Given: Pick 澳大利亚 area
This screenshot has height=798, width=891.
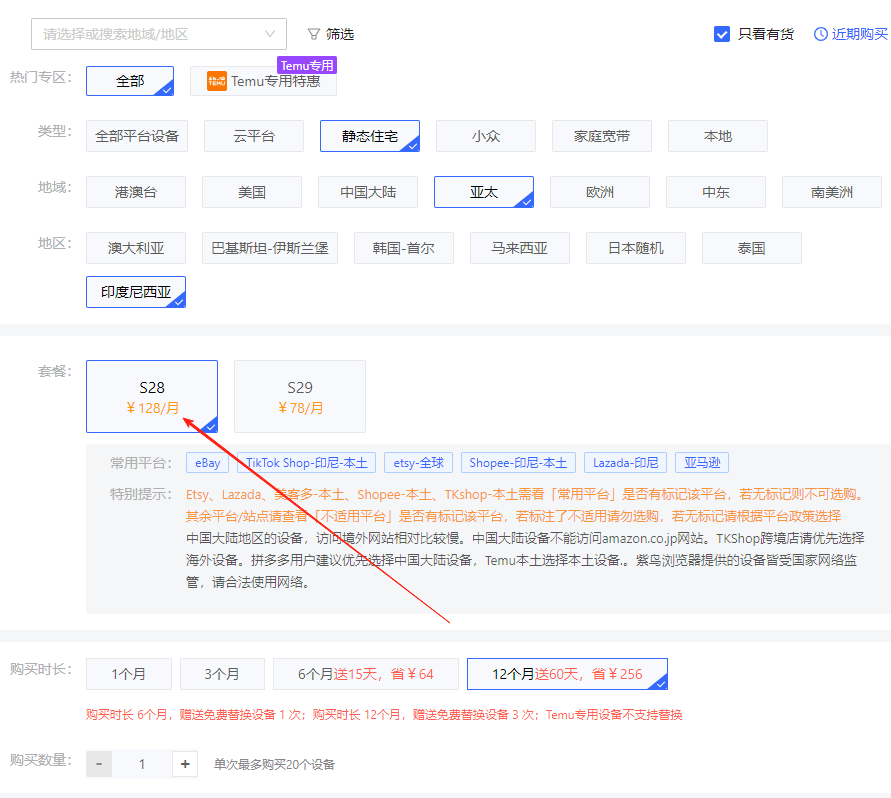Looking at the screenshot, I should coord(136,248).
